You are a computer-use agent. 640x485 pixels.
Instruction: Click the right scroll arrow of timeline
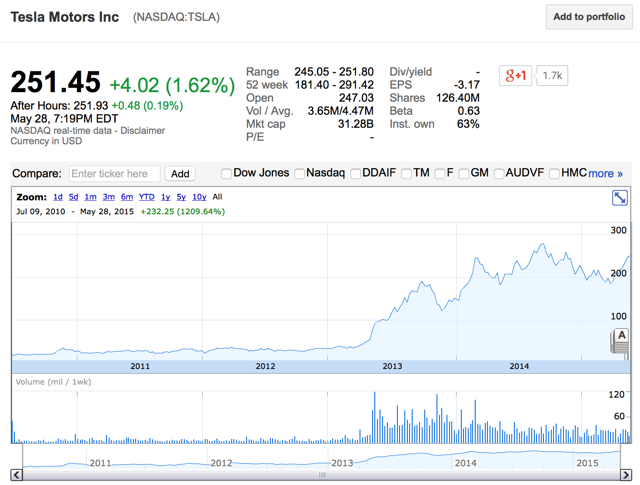(626, 475)
